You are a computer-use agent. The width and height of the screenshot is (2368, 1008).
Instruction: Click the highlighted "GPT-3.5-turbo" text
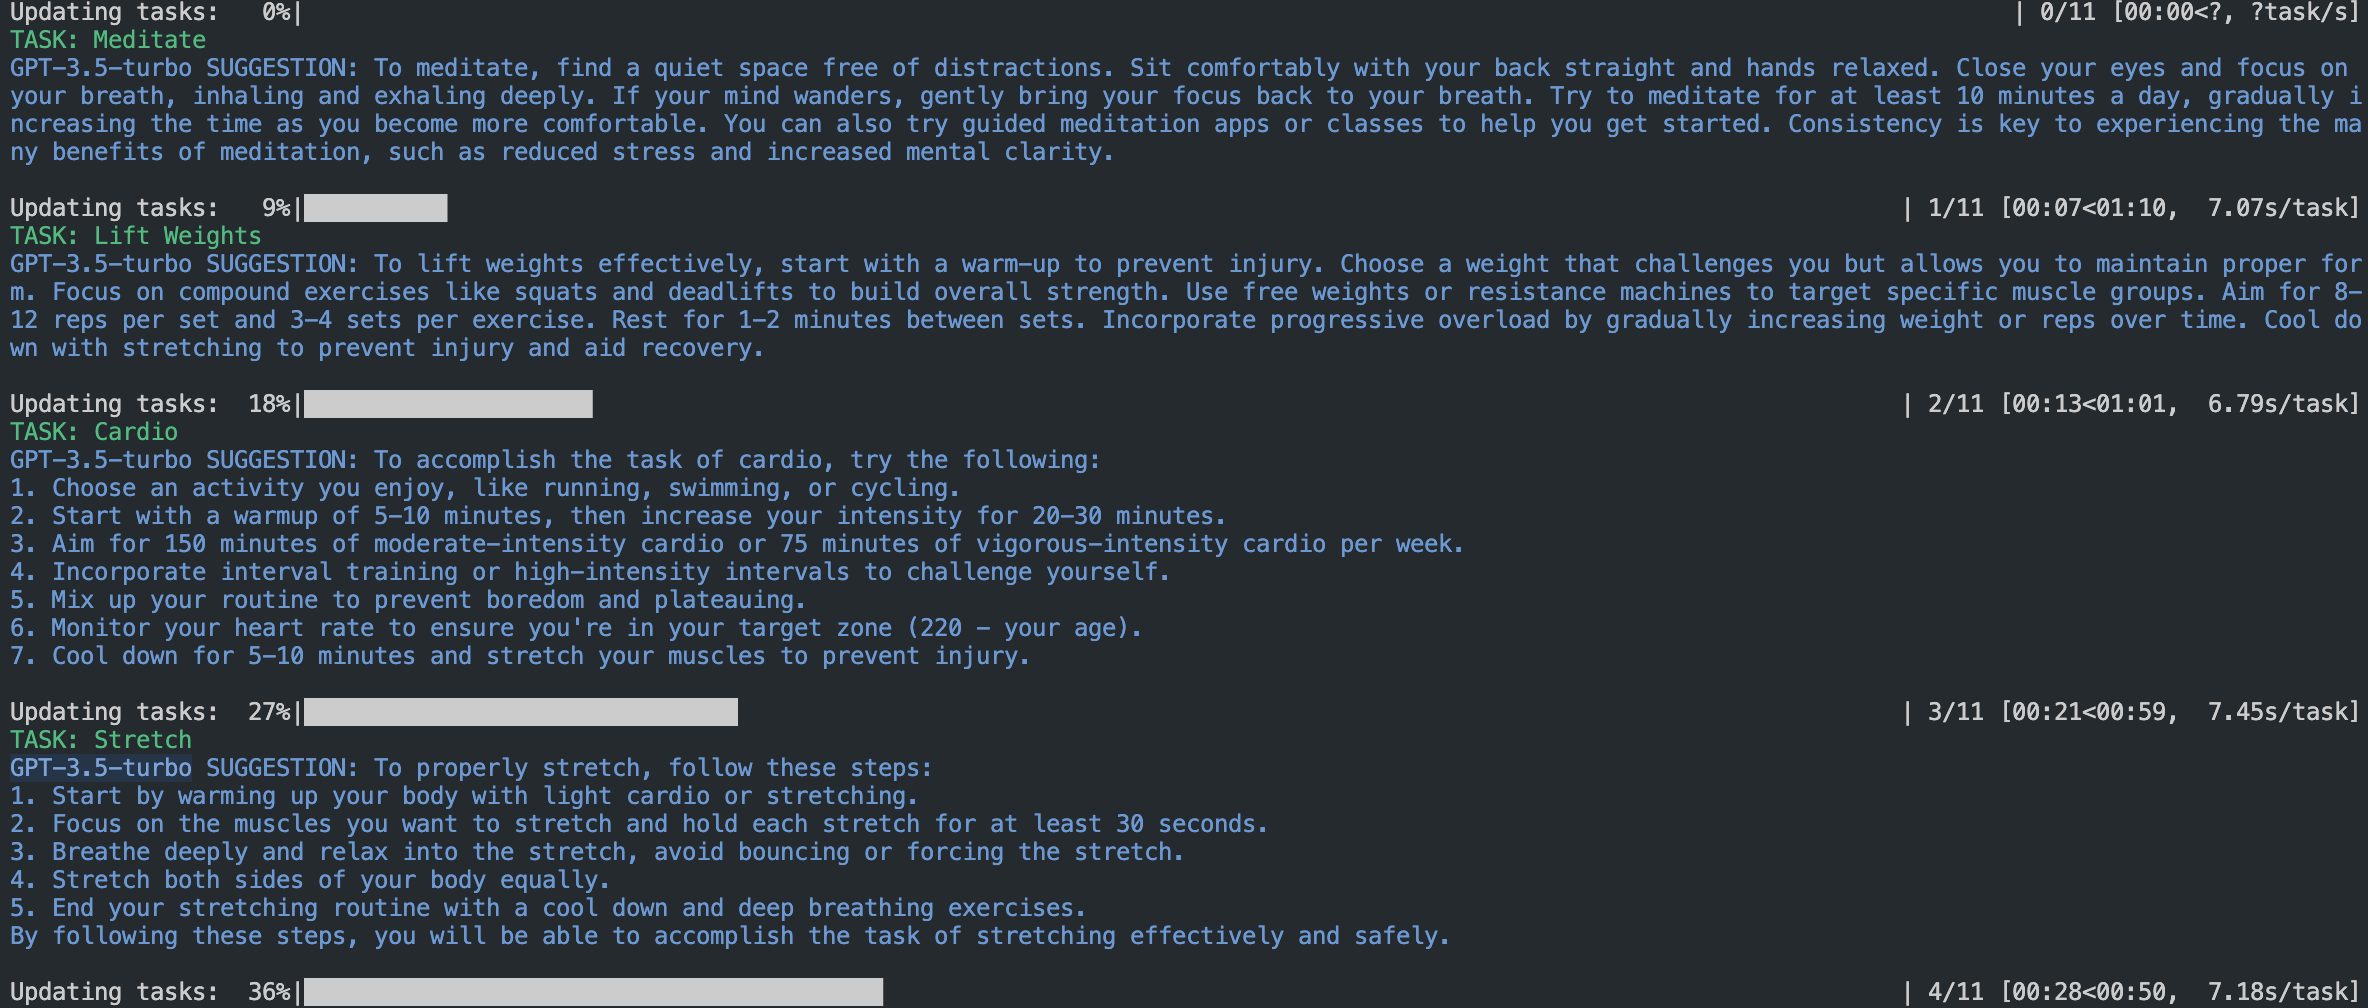101,768
